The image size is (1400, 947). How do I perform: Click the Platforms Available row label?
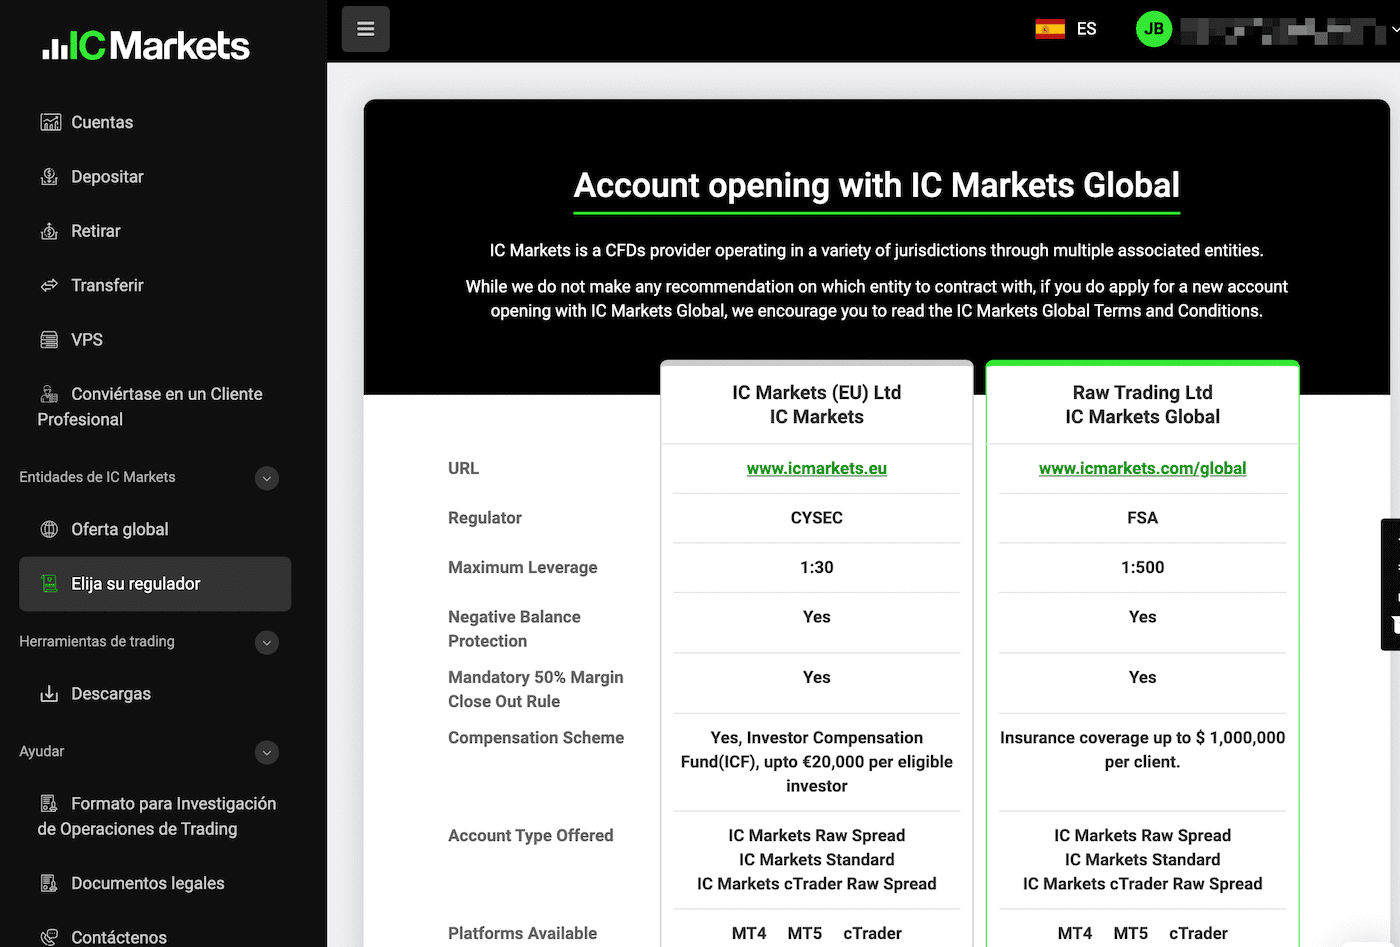coord(523,933)
